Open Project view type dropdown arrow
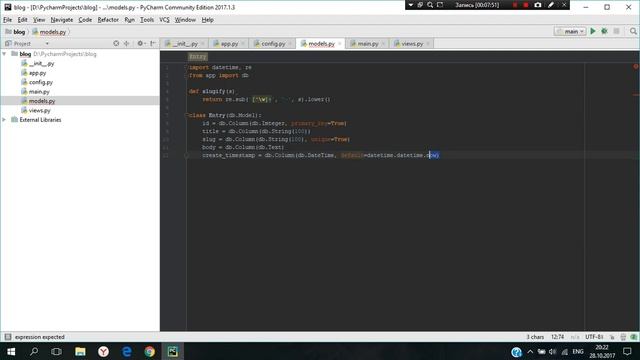The height and width of the screenshot is (360, 640). (47, 44)
